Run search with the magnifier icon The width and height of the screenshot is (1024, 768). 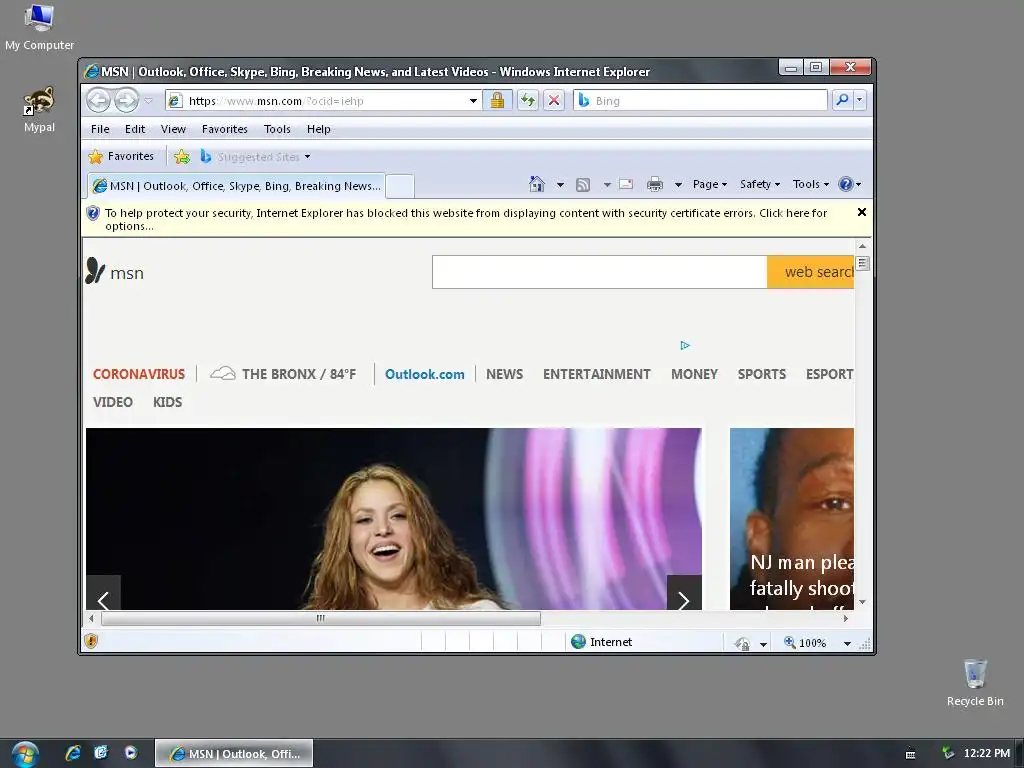(842, 100)
